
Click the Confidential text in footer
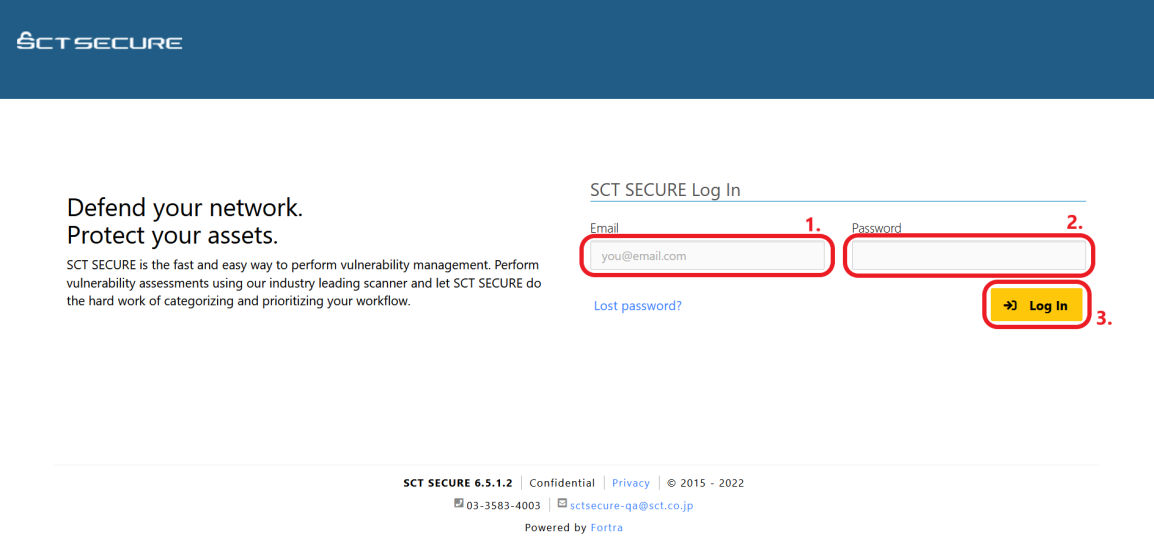pyautogui.click(x=562, y=483)
